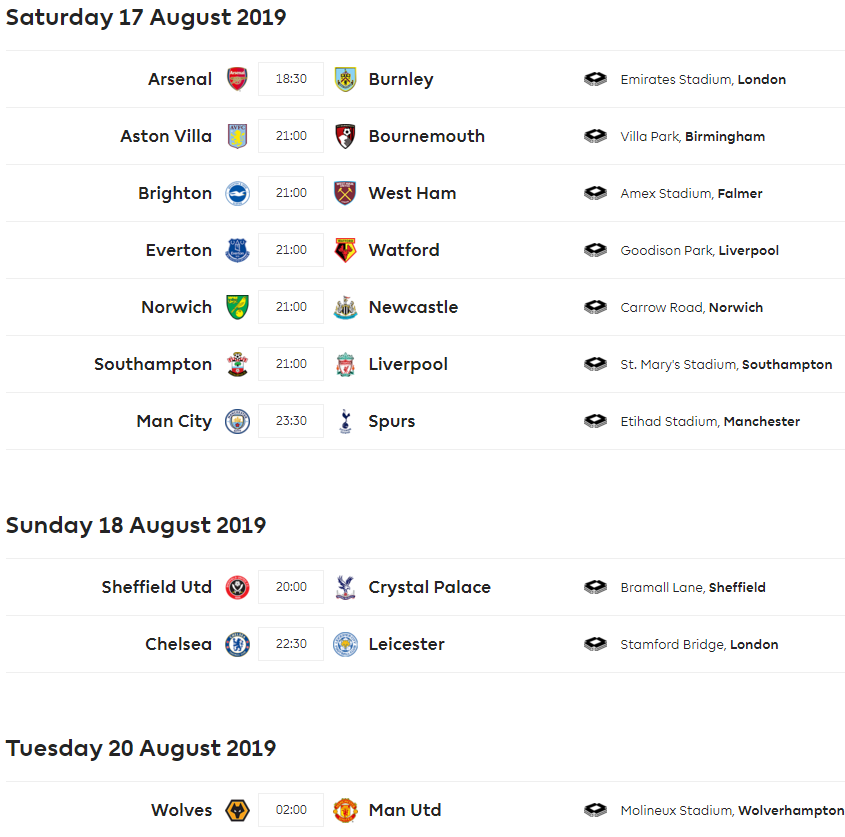The image size is (845, 837).
Task: Select the Bournemouth crest icon
Action: point(345,136)
